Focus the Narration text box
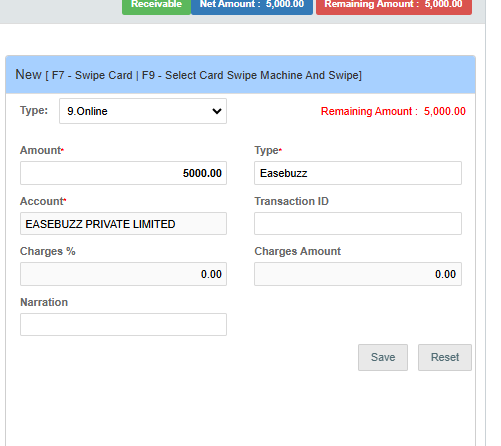Image resolution: width=501 pixels, height=446 pixels. [x=123, y=324]
